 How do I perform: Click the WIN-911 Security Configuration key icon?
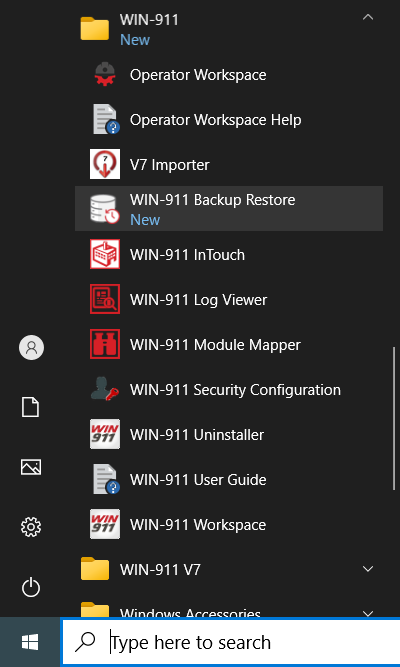click(105, 389)
